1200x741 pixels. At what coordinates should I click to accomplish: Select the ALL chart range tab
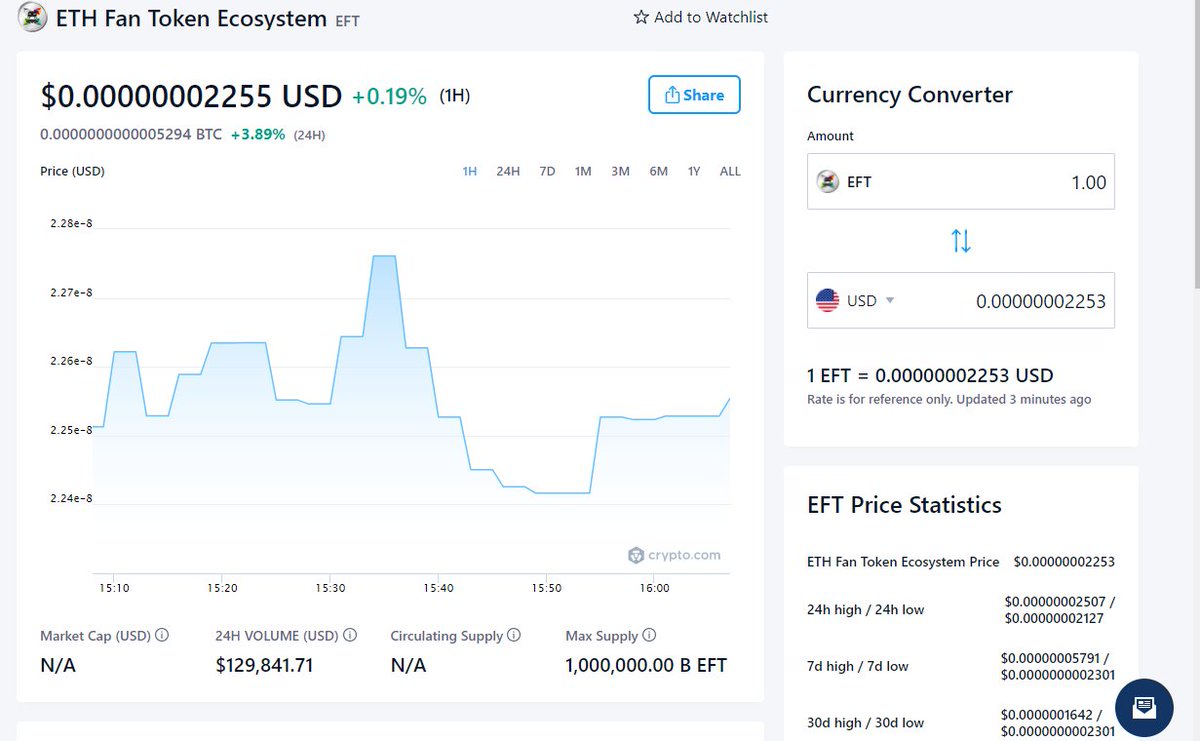coord(730,171)
